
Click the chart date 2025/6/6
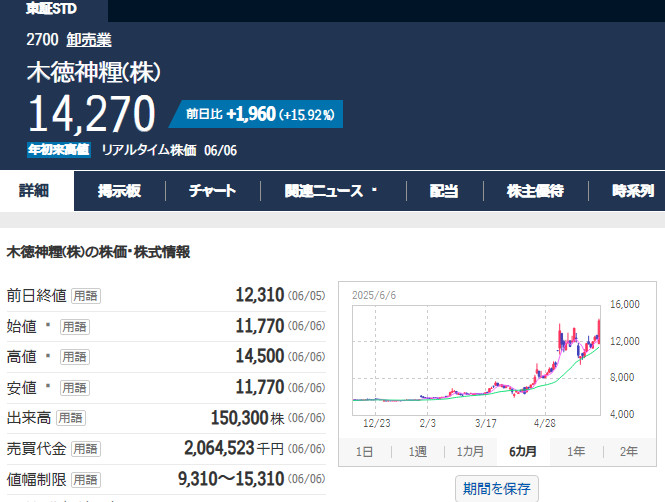[374, 296]
